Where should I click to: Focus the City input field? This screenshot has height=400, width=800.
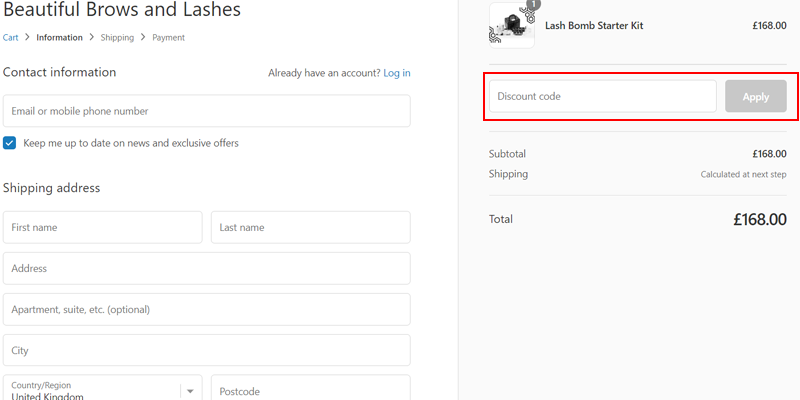206,350
